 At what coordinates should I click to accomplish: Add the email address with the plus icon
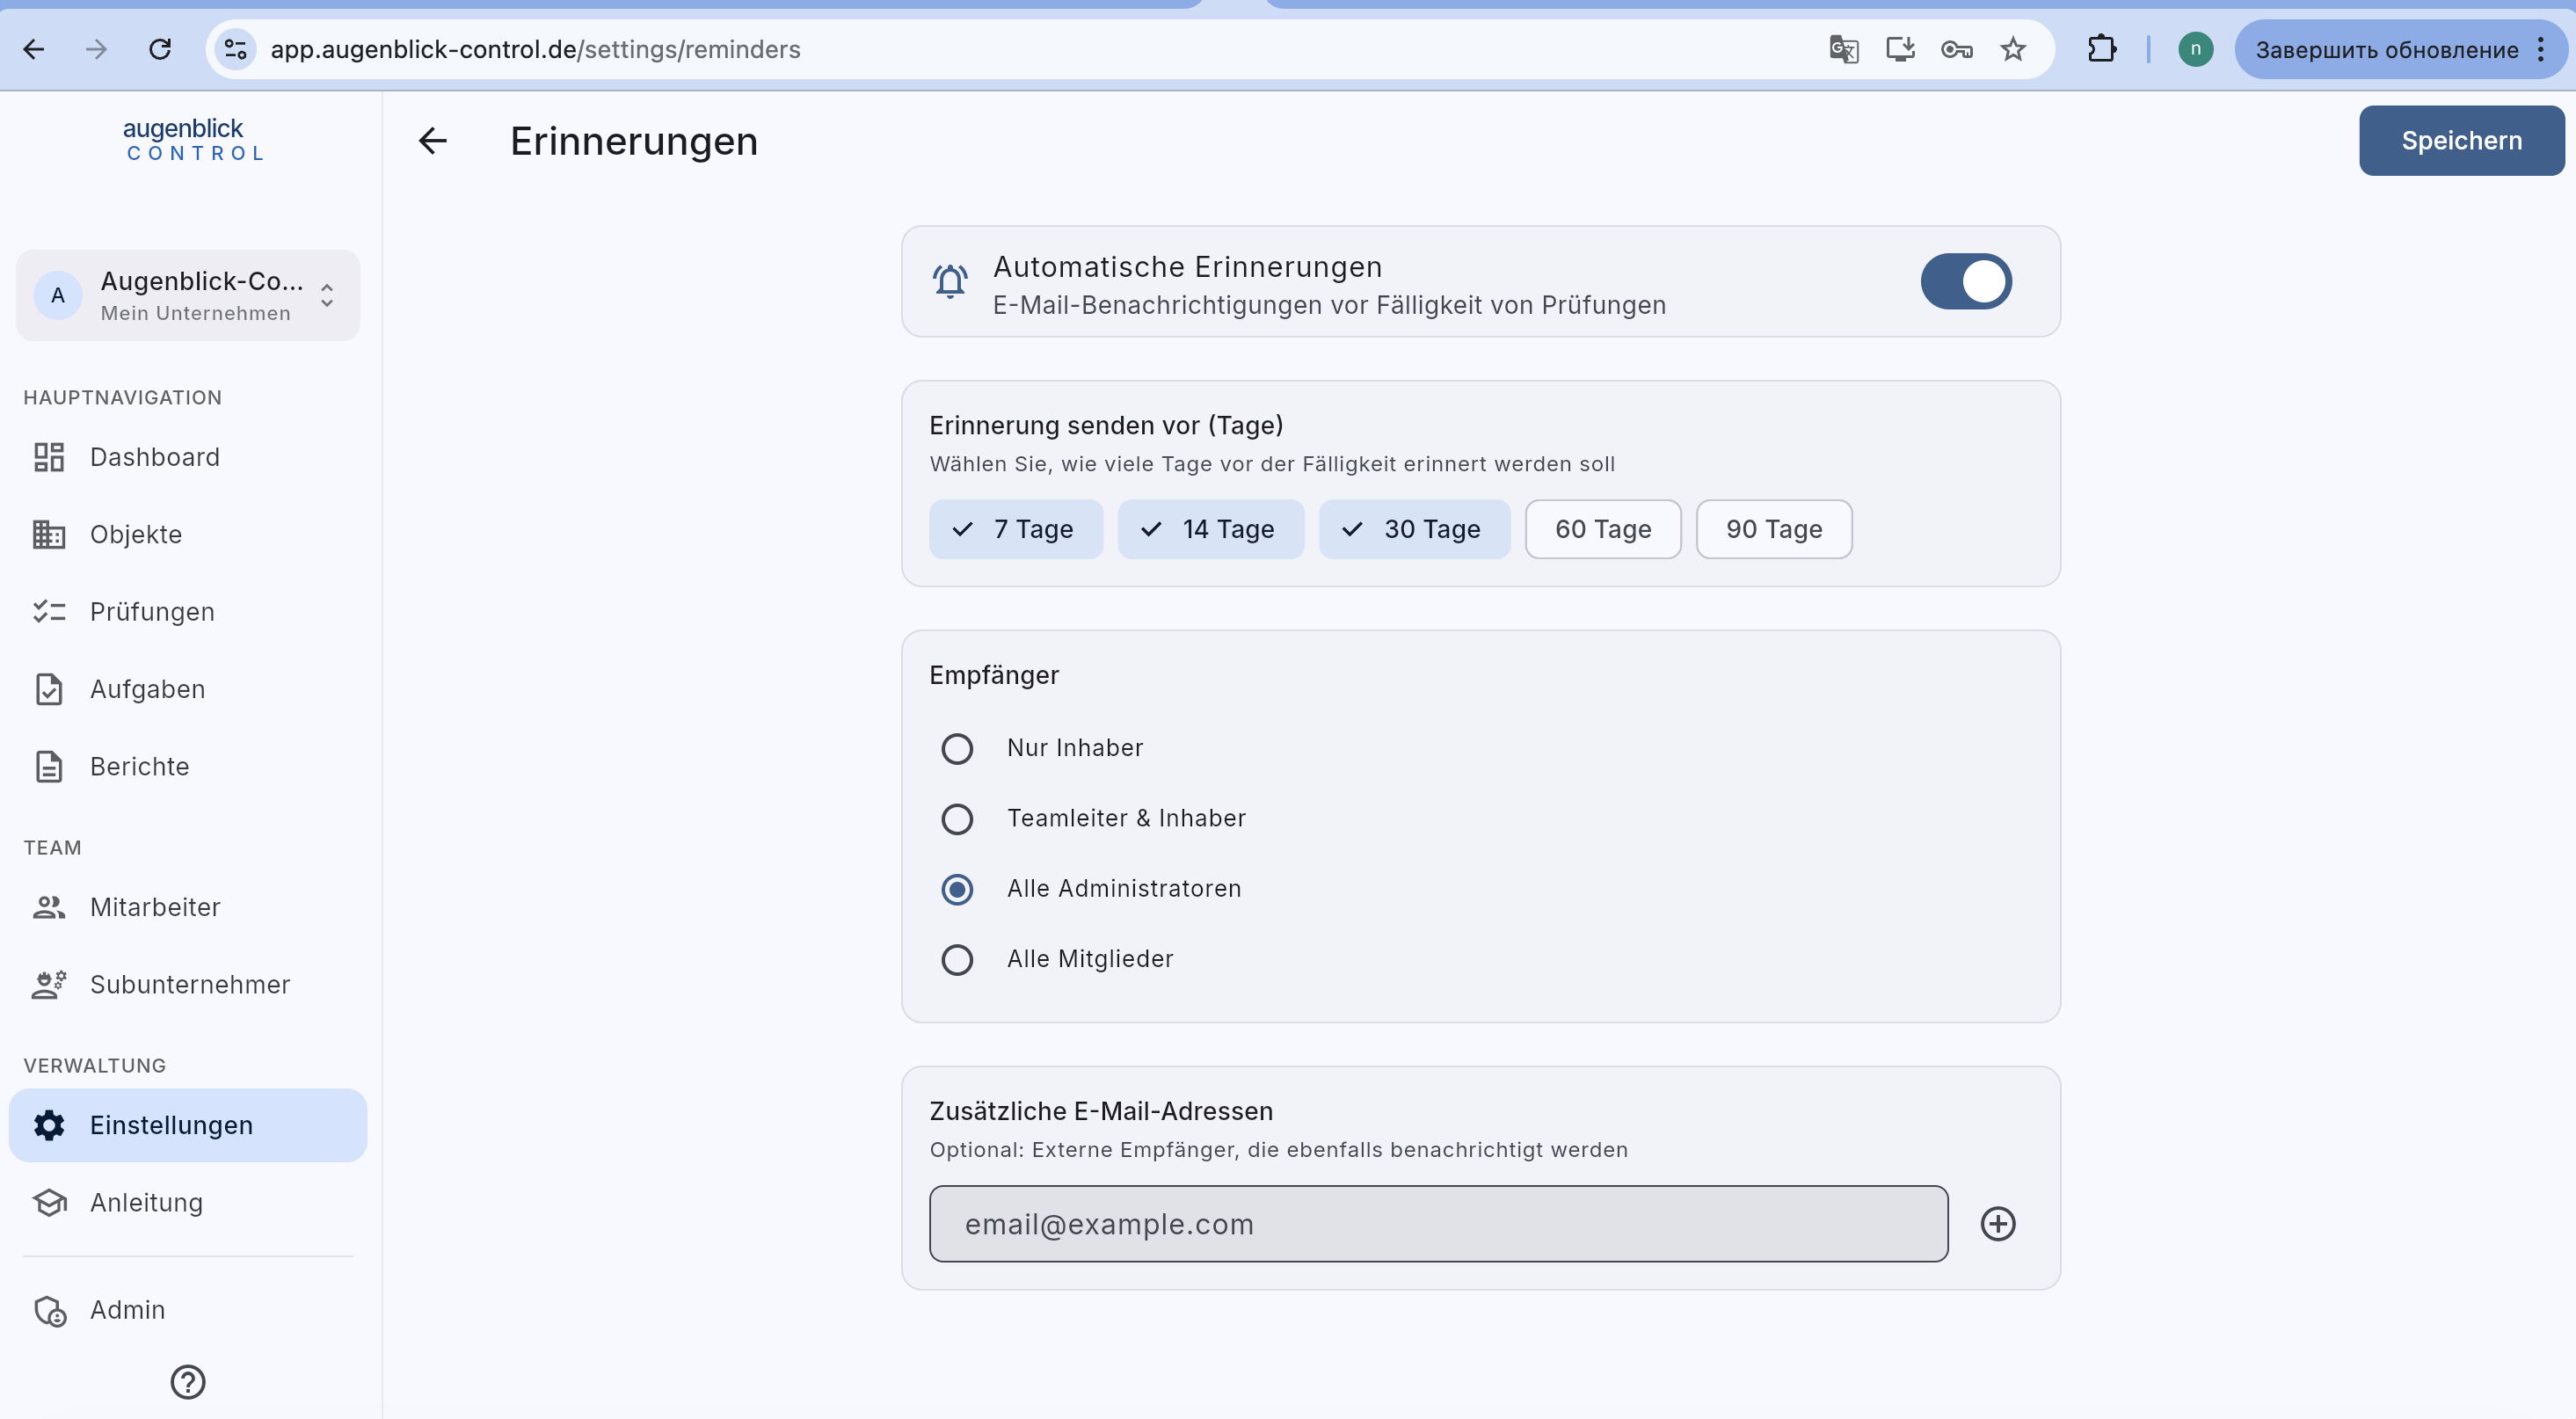pos(1998,1224)
